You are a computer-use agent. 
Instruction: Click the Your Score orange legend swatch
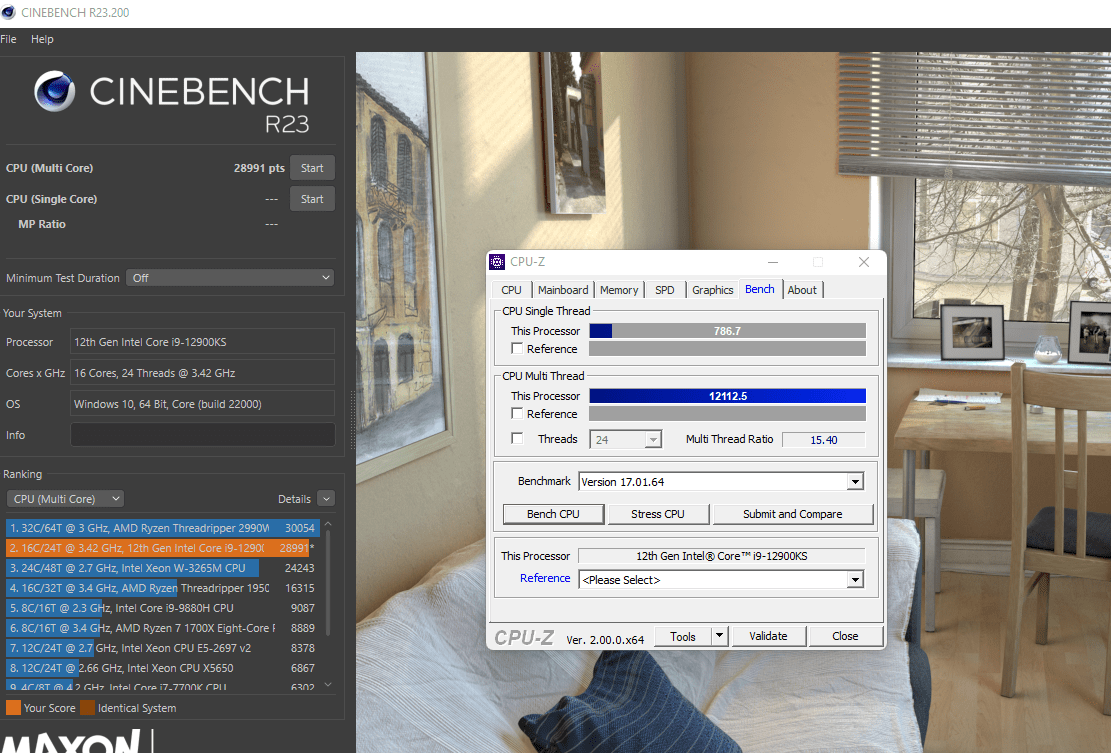pos(13,708)
